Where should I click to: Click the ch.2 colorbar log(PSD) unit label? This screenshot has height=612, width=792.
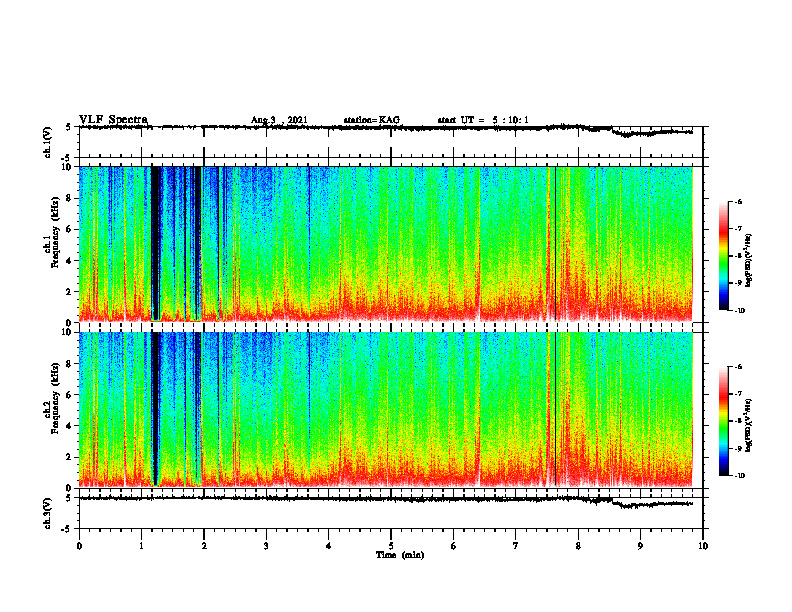[748, 425]
